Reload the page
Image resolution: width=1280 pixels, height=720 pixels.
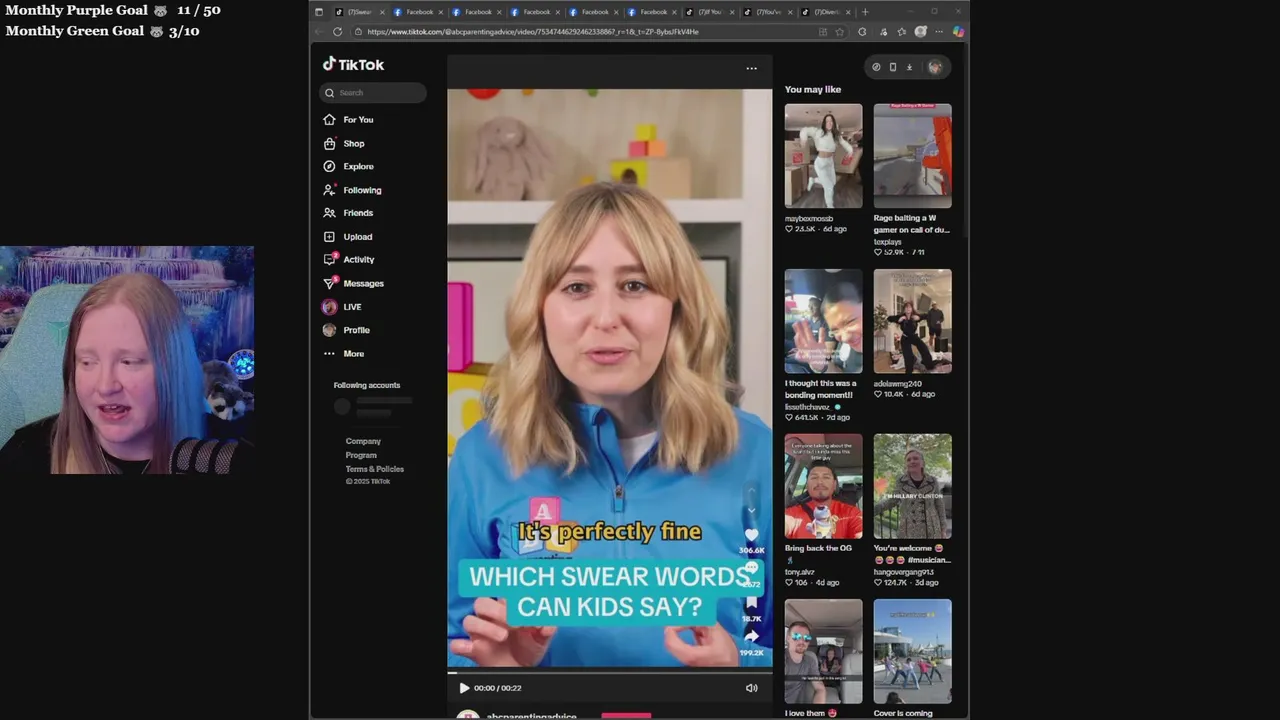tap(337, 32)
